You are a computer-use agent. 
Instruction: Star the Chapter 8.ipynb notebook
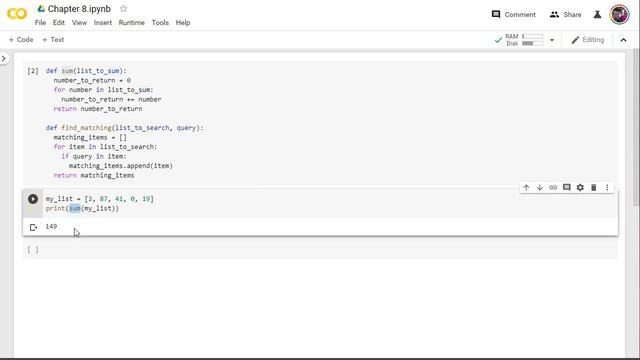click(123, 9)
